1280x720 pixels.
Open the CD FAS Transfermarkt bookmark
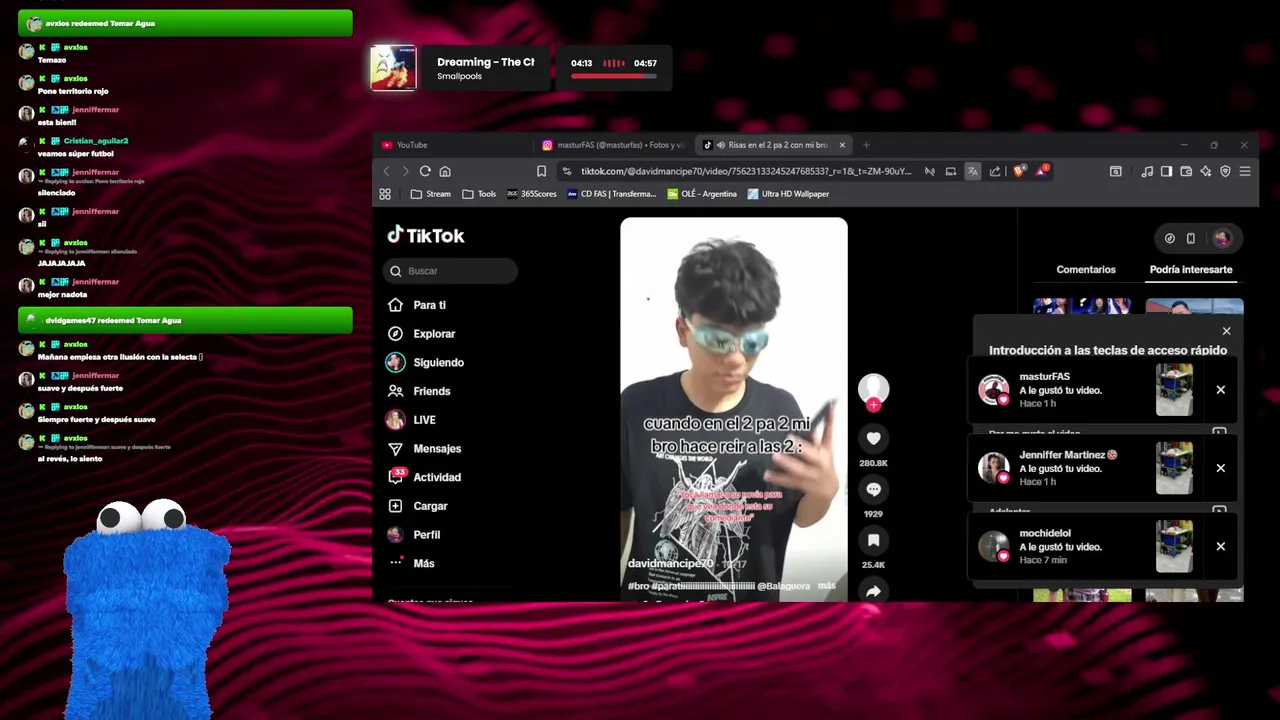(x=611, y=194)
